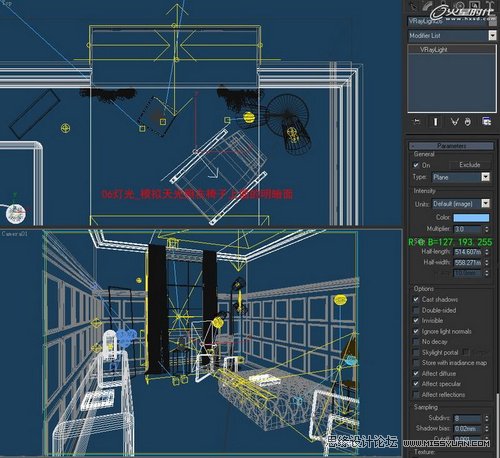Adjust the Multiplier spinner arrows
Viewport: 500px width, 458px height.
(x=487, y=229)
